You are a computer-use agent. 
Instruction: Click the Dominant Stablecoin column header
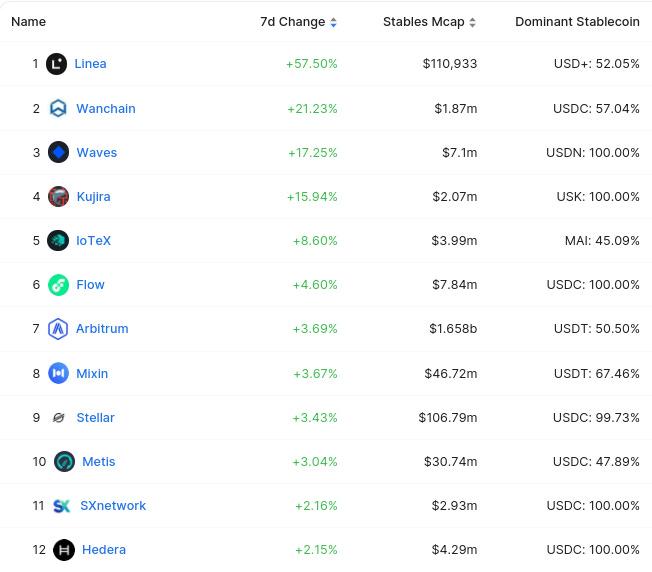(x=577, y=22)
